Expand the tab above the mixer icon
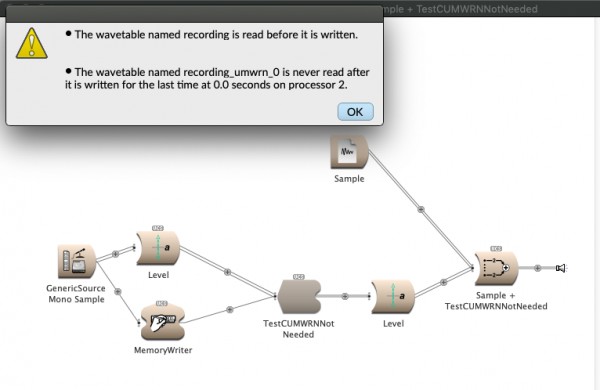 point(496,248)
